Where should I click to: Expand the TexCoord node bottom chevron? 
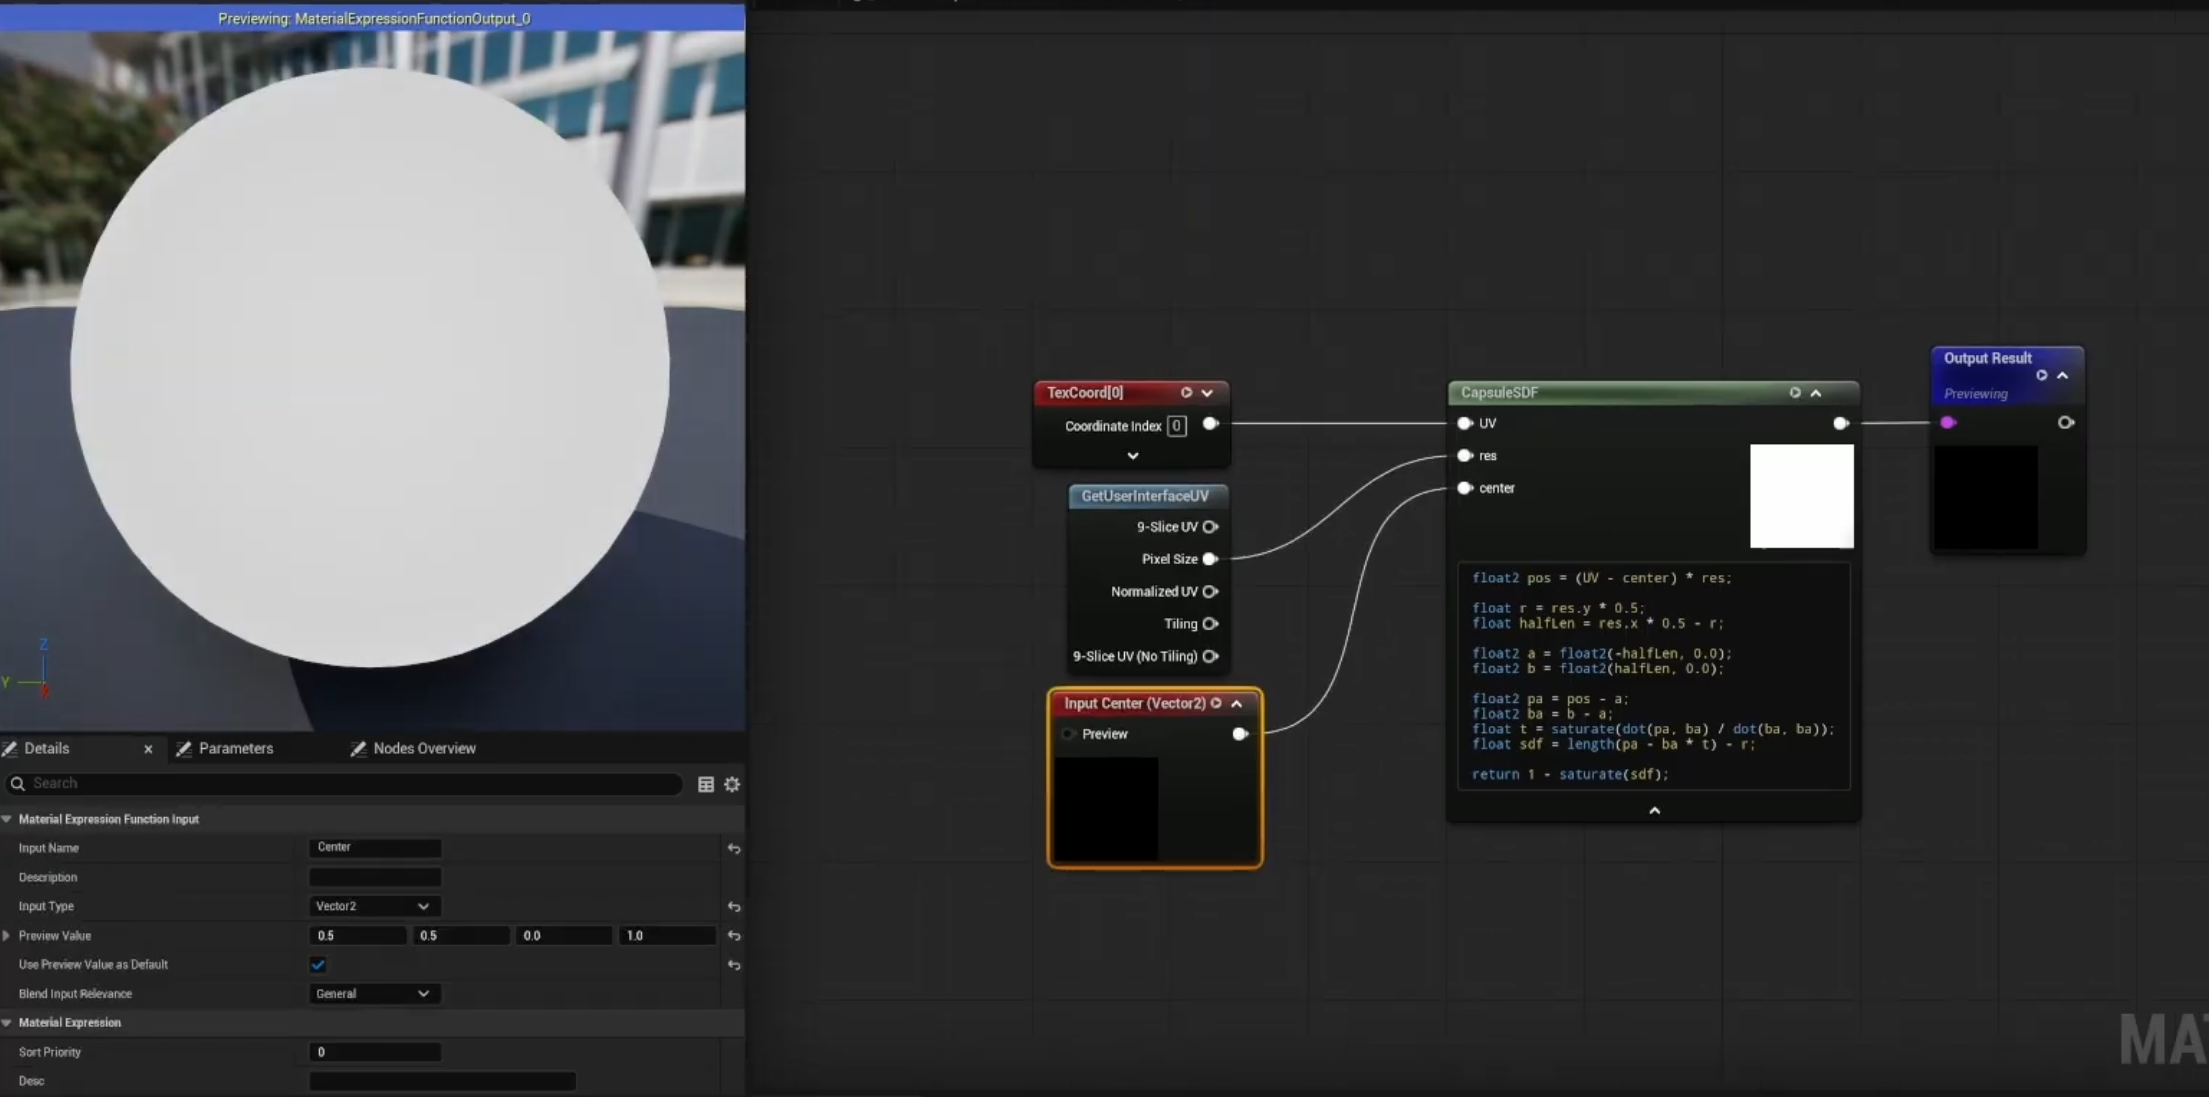[x=1133, y=456]
